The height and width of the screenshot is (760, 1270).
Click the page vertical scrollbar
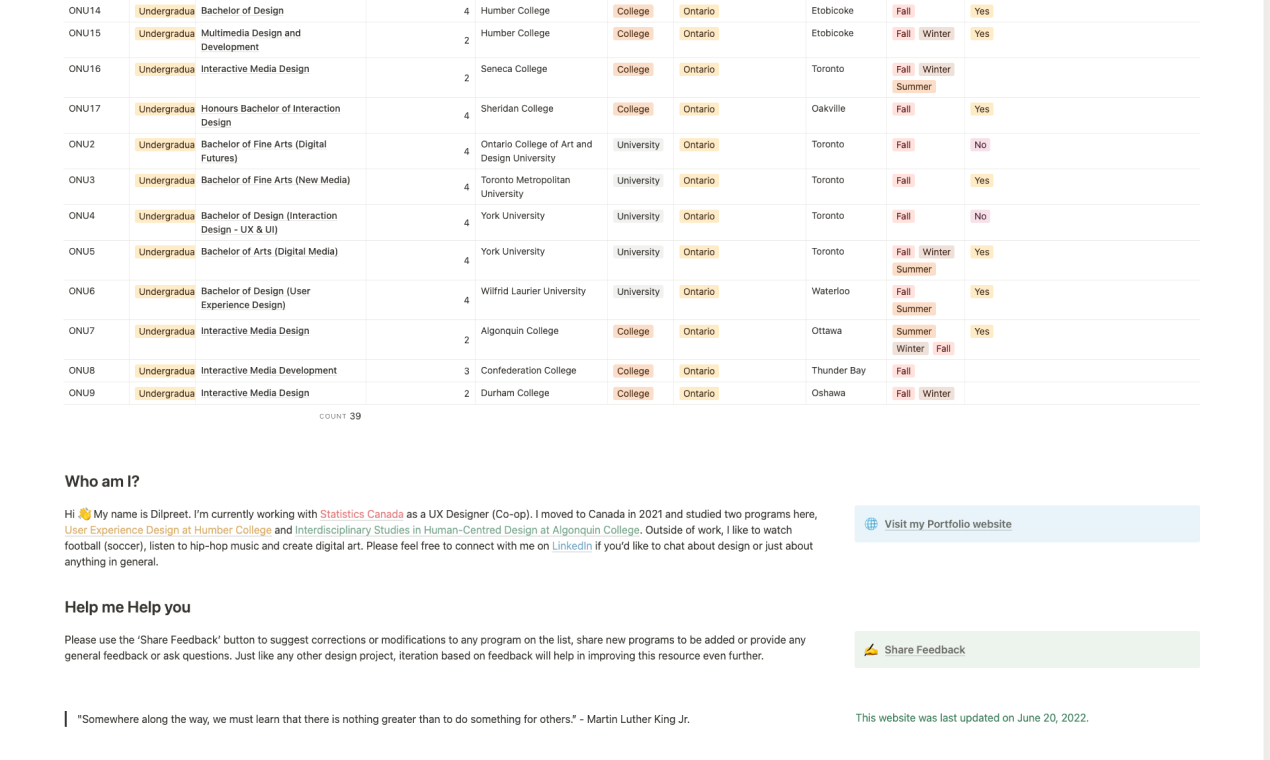(1267, 380)
